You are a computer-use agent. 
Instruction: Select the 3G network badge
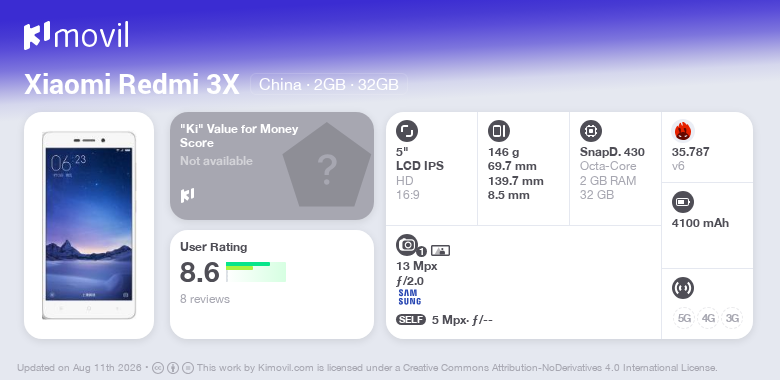[x=732, y=318]
